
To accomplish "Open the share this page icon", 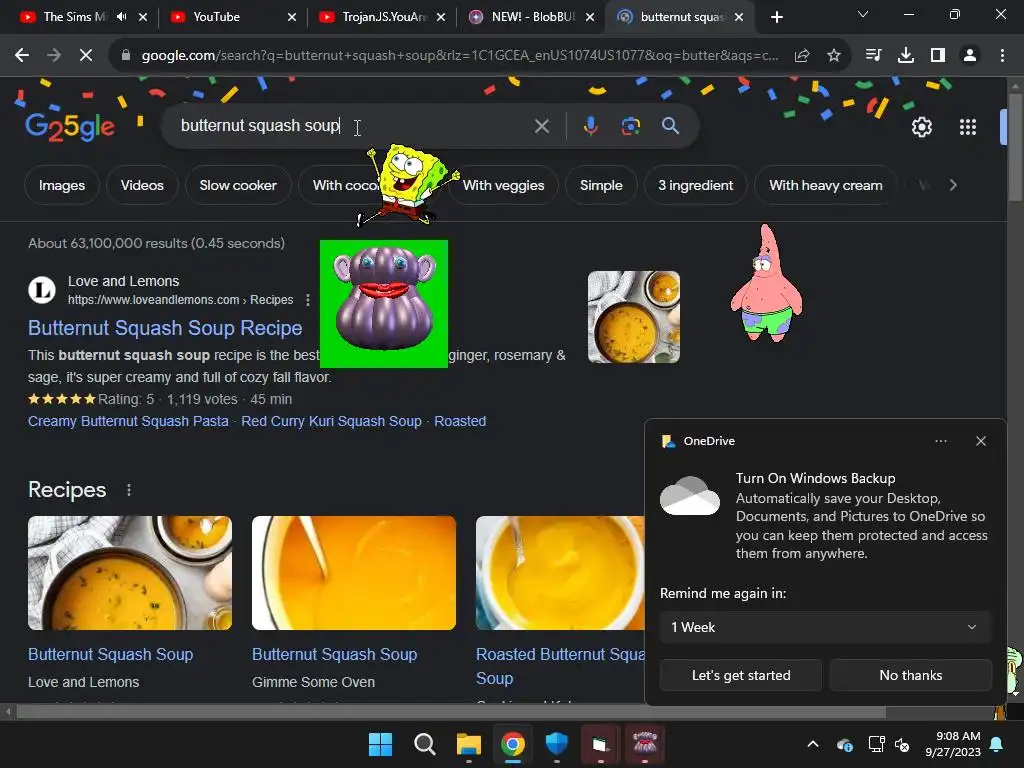I will pos(802,56).
